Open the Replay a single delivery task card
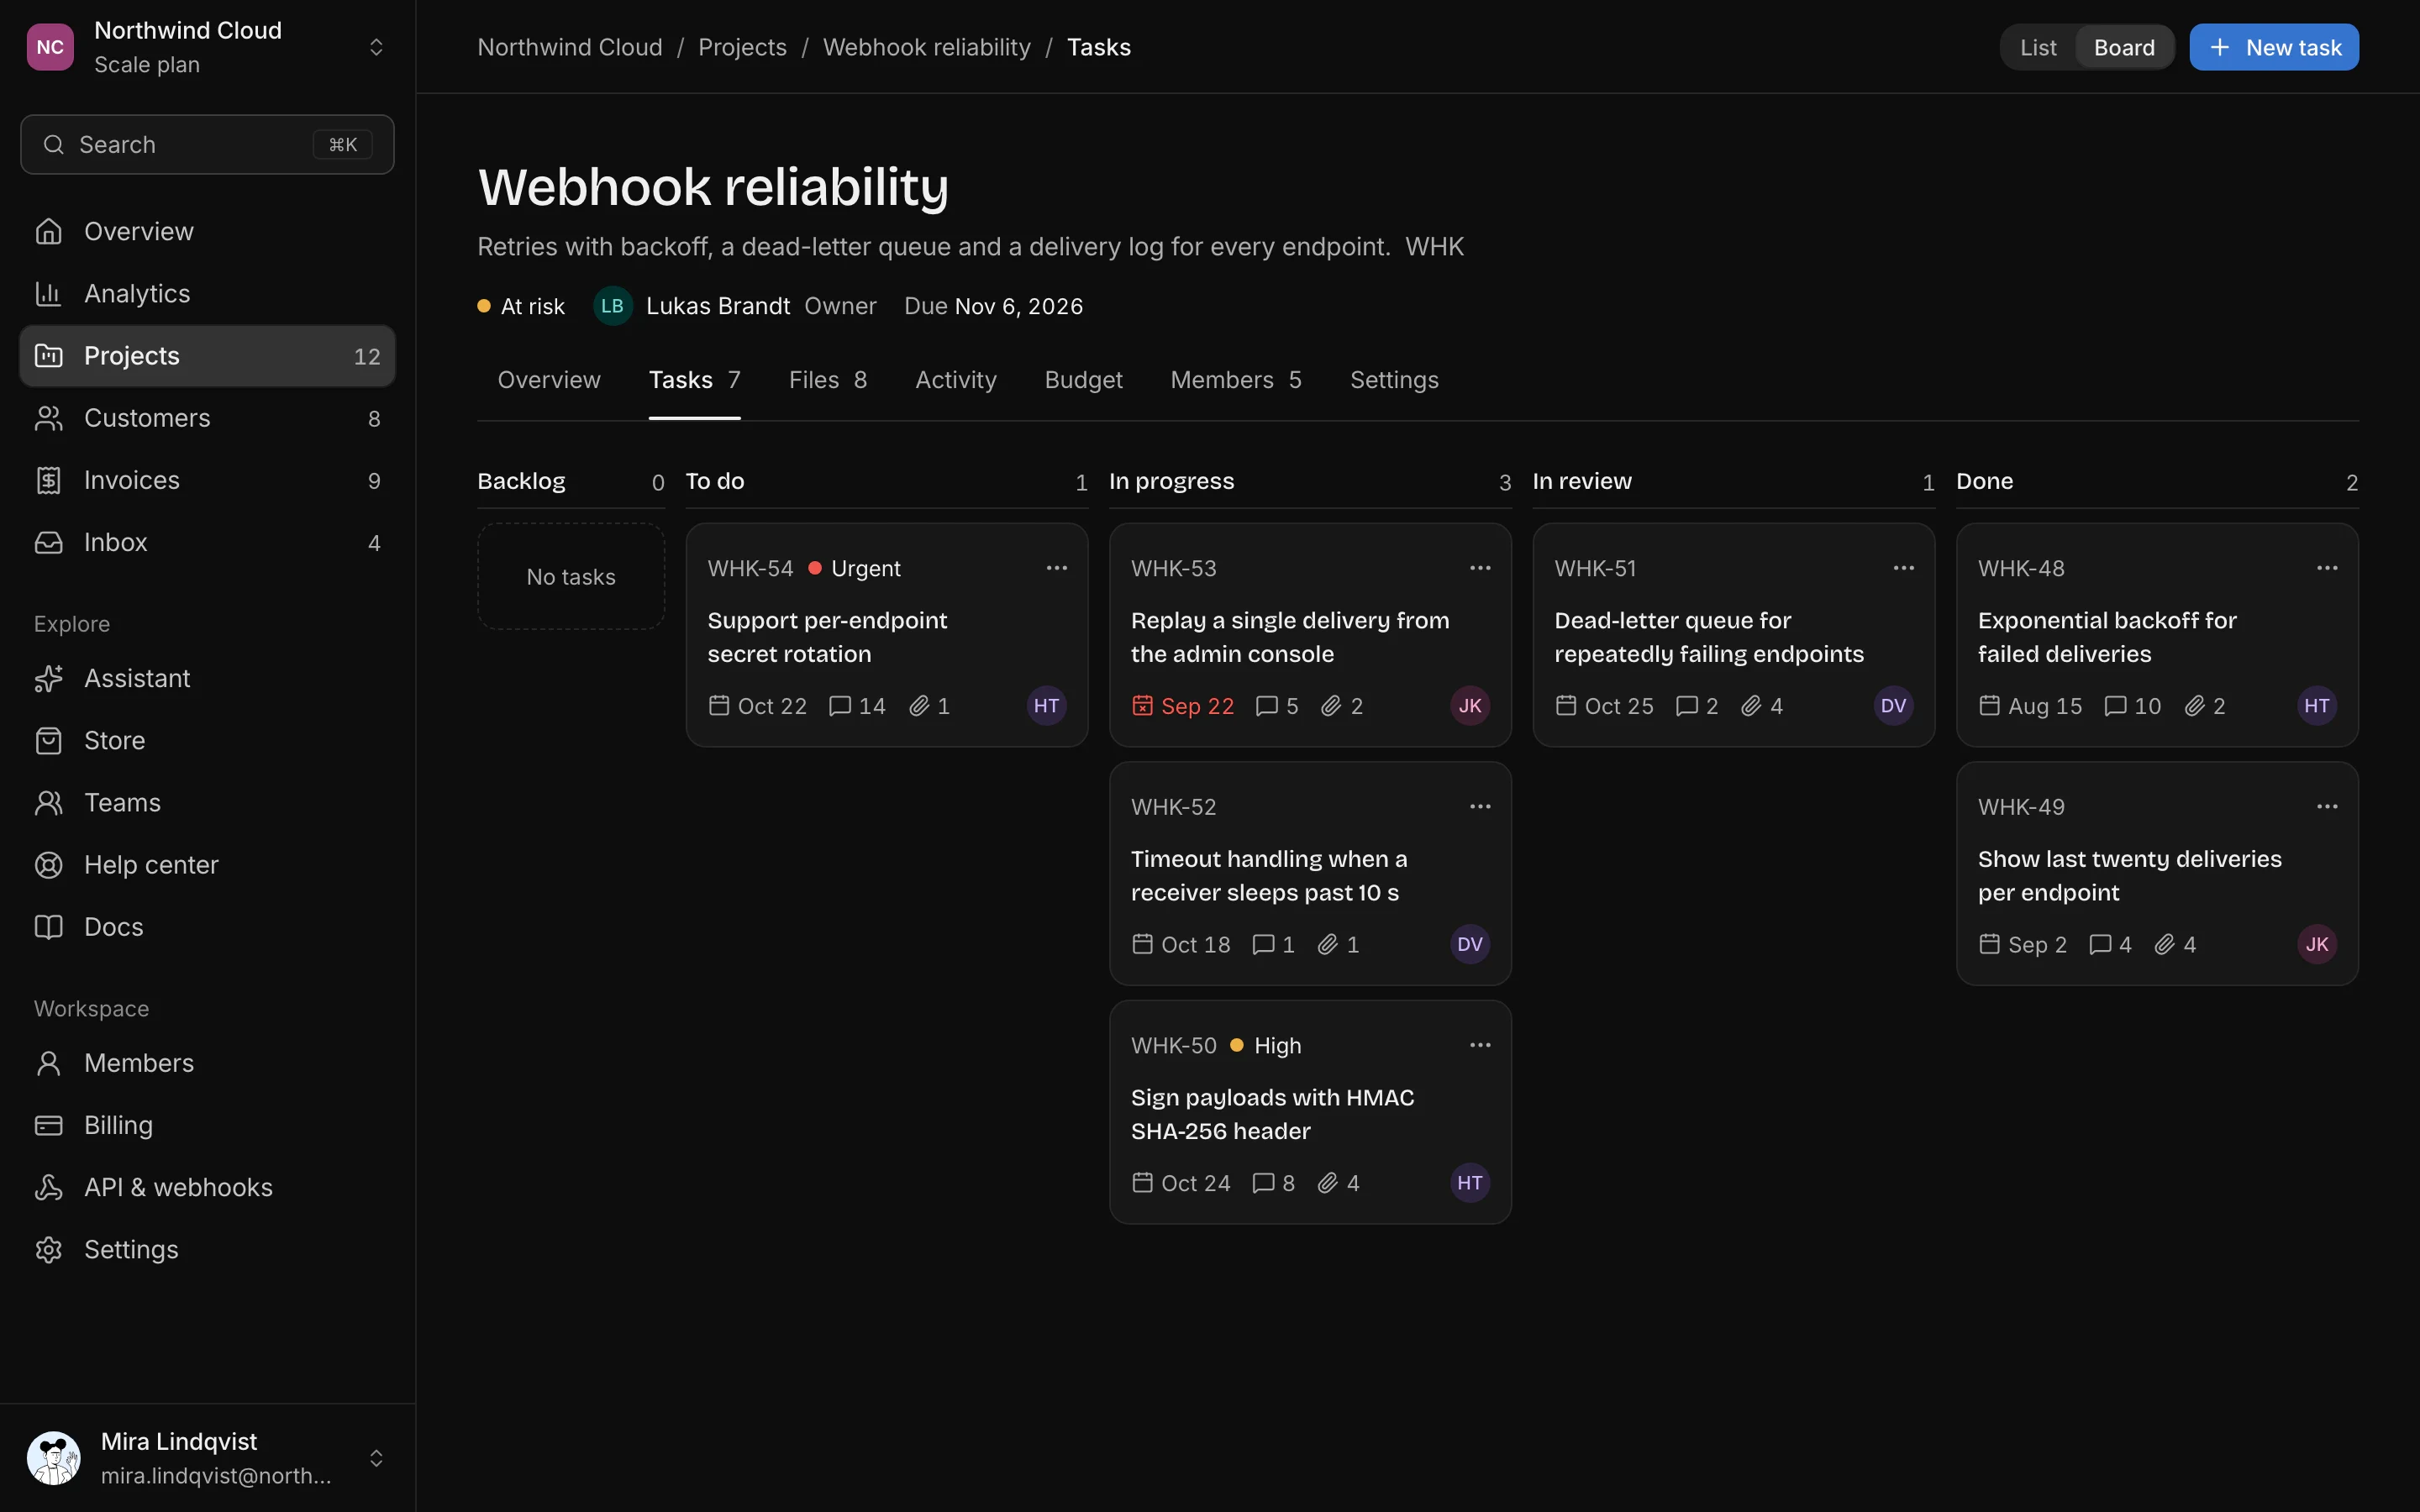 [x=1310, y=635]
